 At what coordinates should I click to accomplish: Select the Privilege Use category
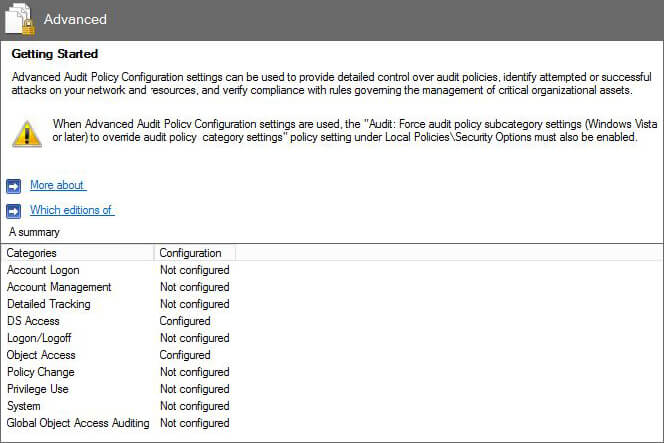click(x=38, y=388)
